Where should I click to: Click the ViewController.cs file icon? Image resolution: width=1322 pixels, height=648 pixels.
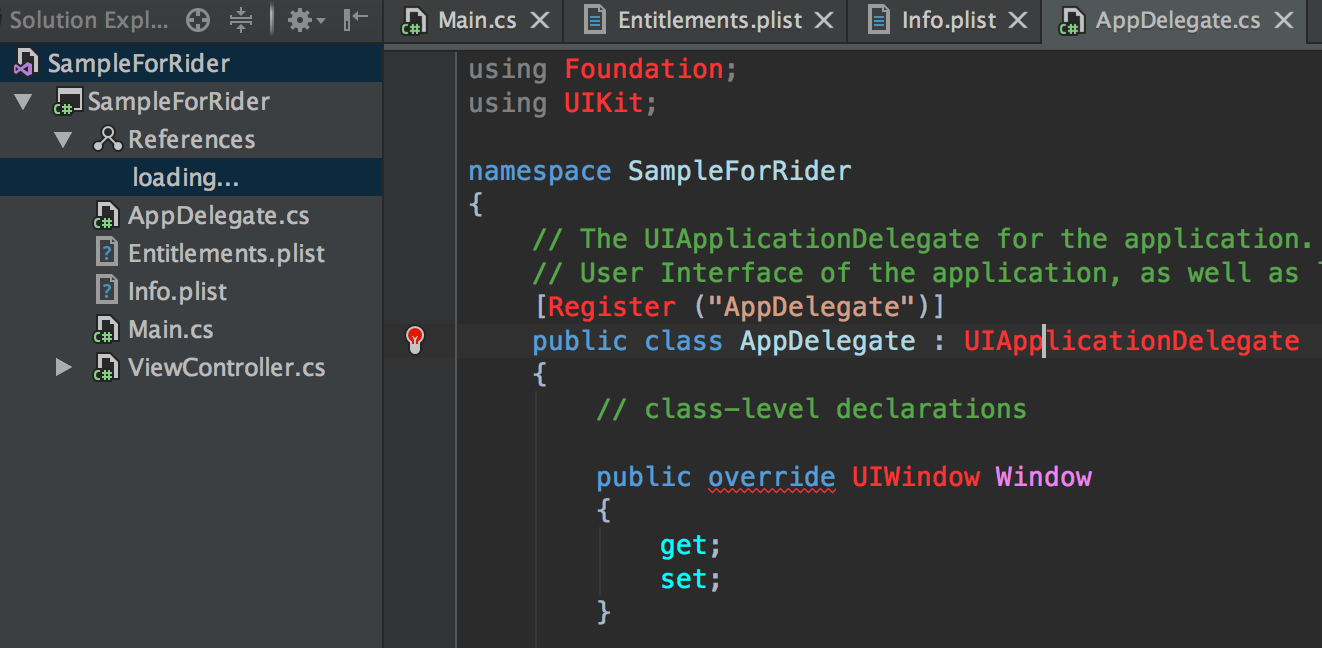pos(107,367)
